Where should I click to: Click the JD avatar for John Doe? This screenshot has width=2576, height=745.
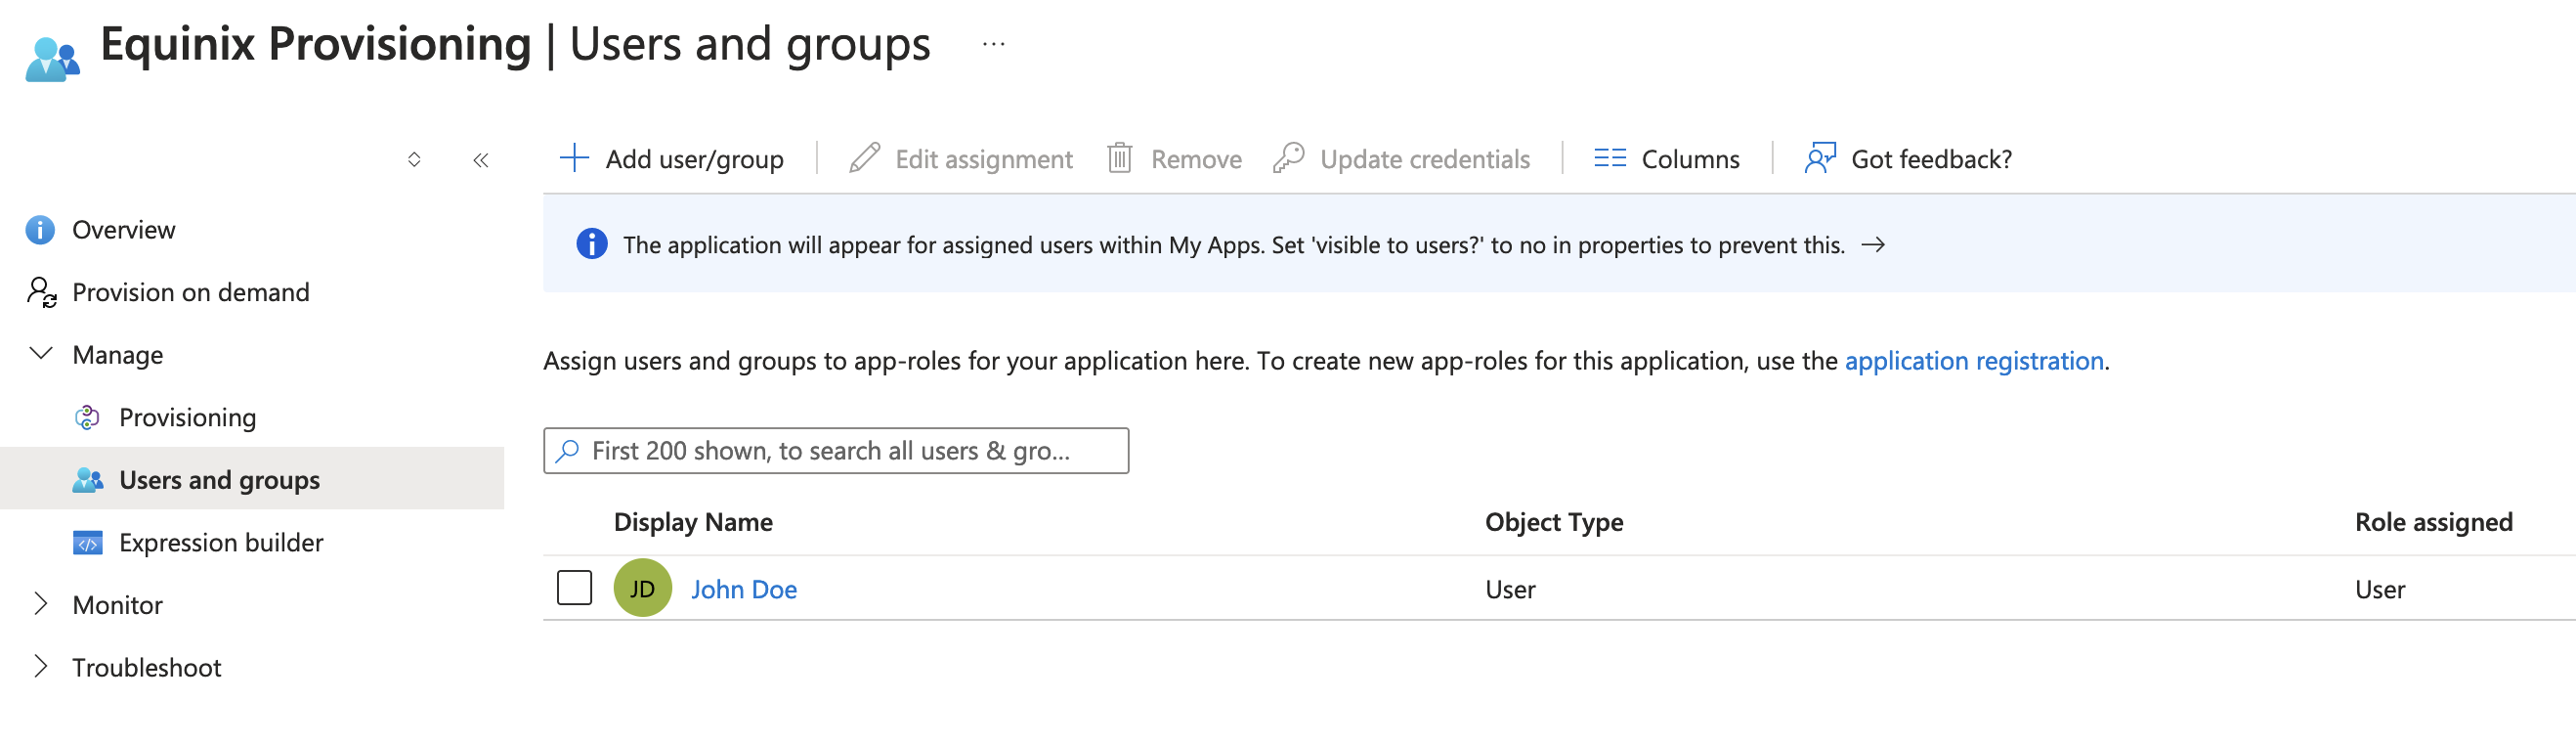pos(642,588)
